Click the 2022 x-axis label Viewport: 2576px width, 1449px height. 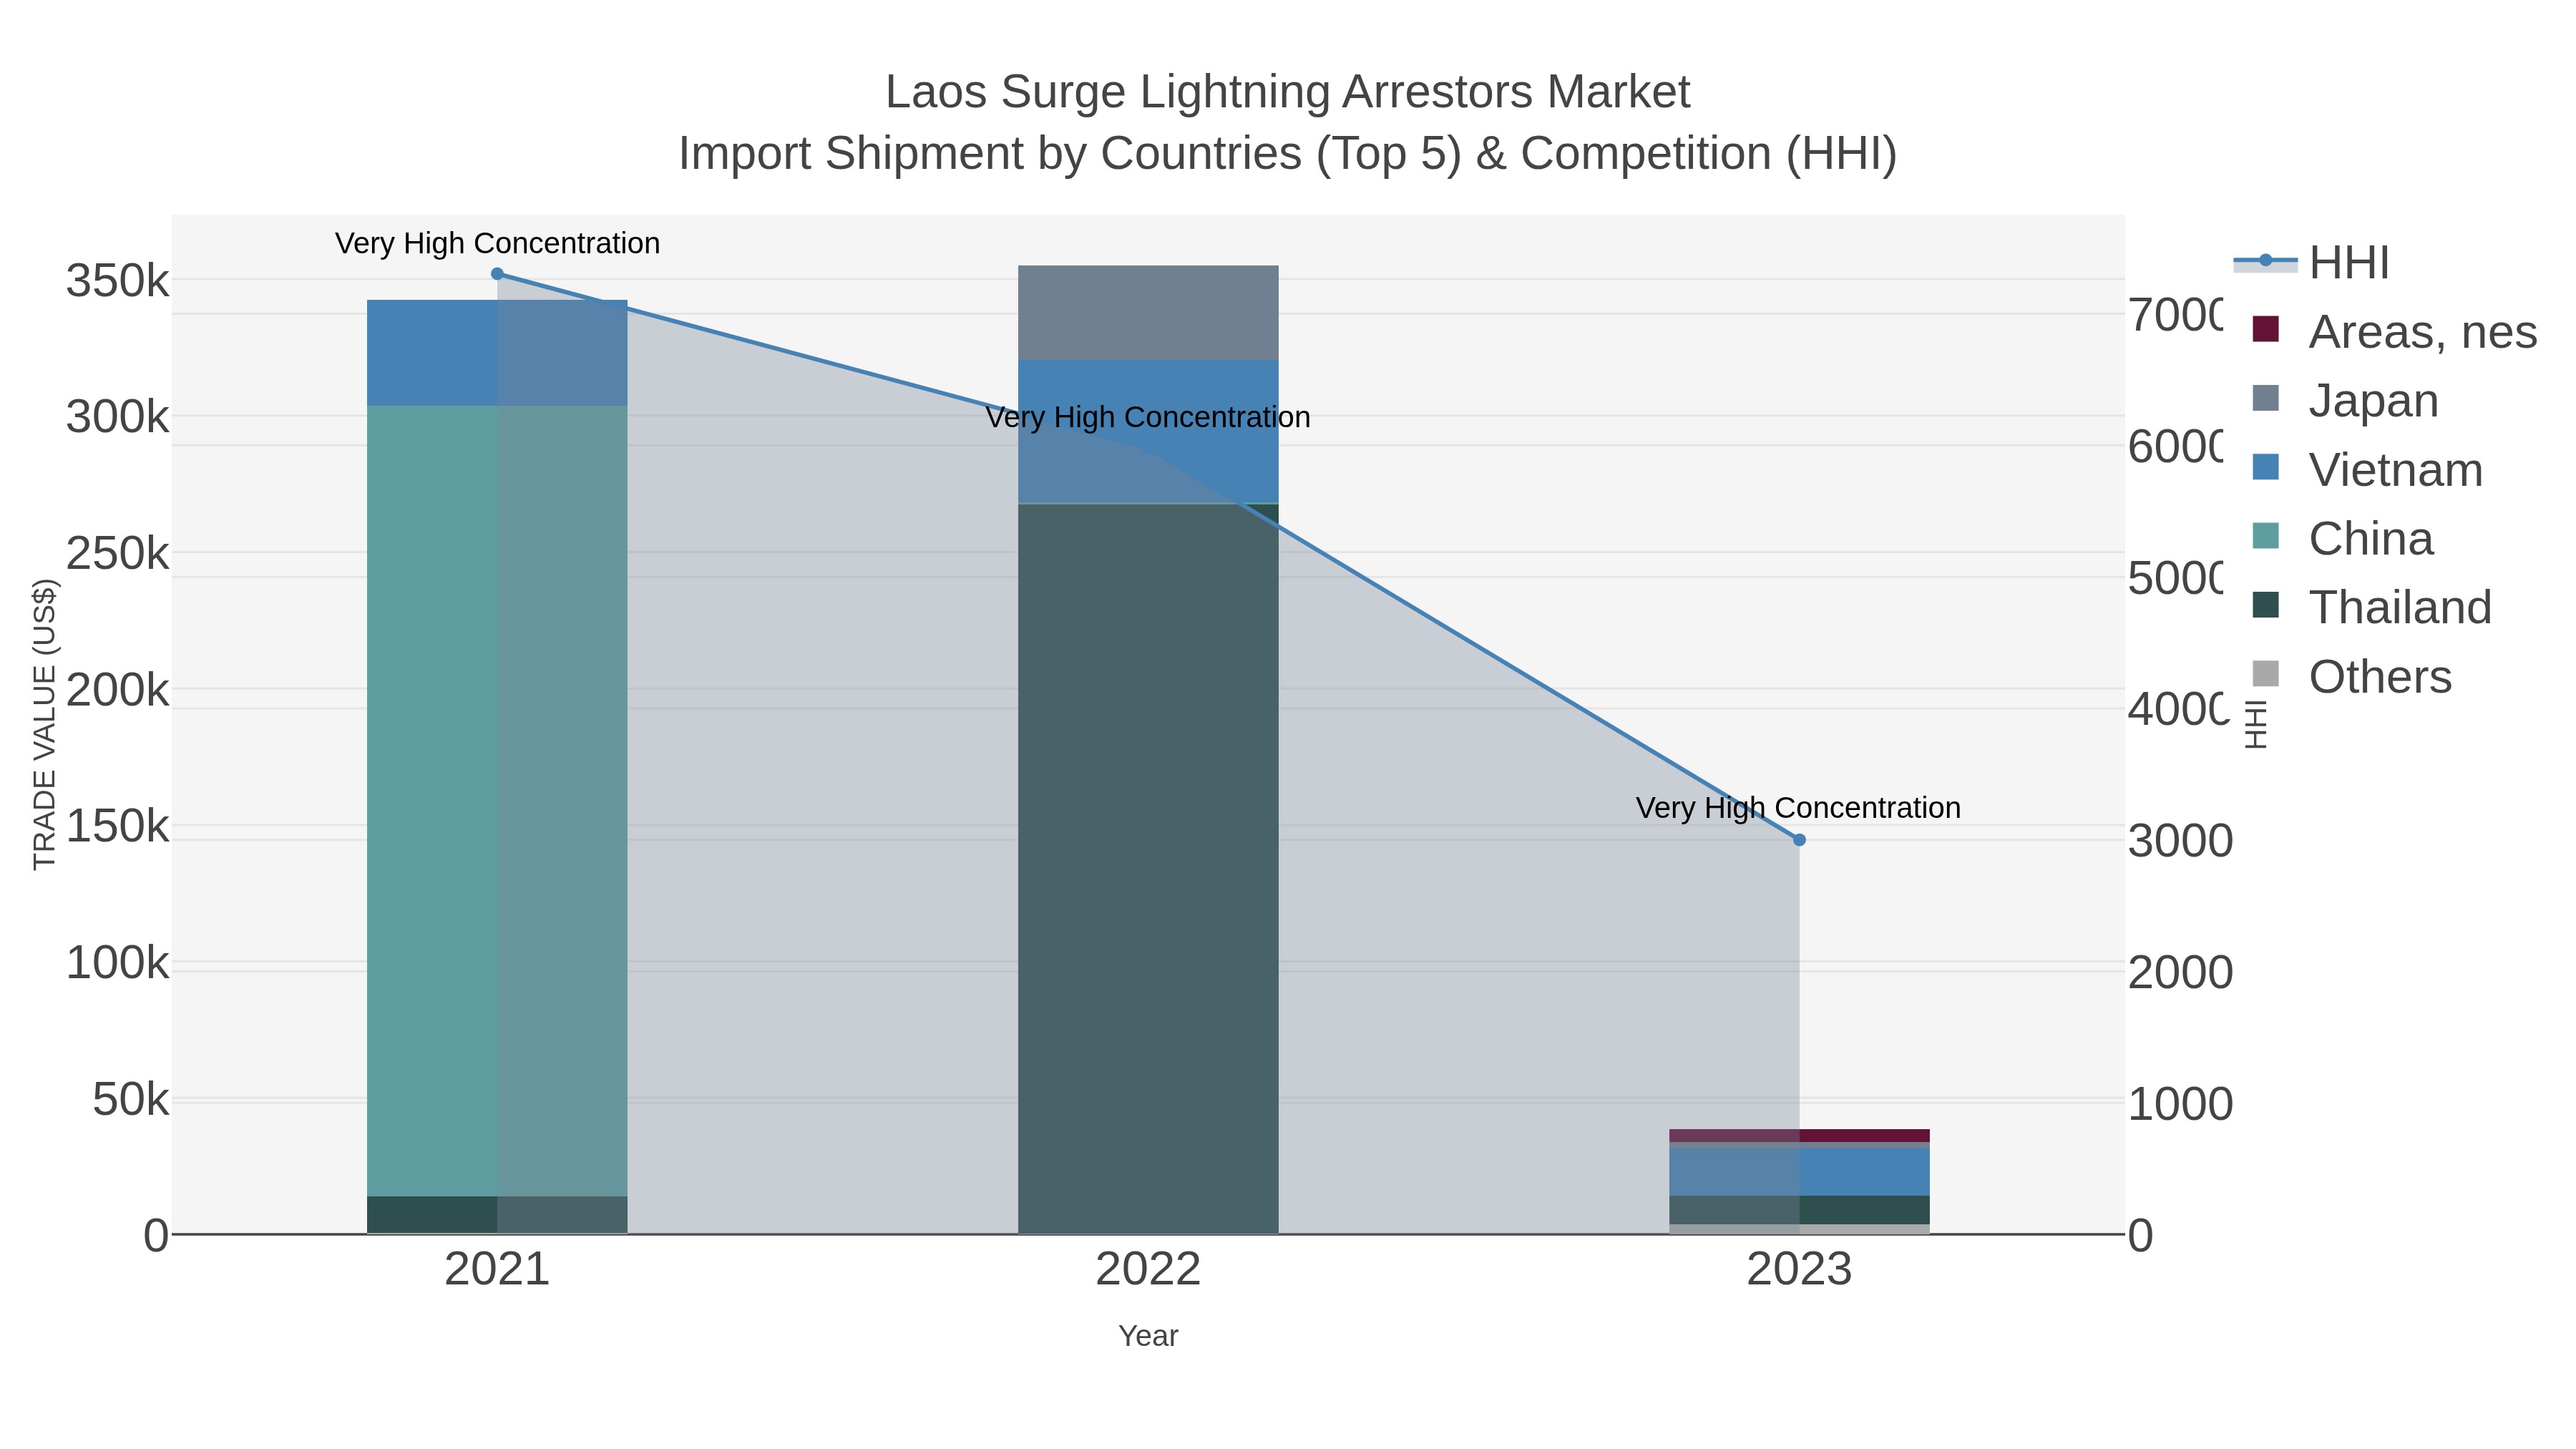pyautogui.click(x=1148, y=1270)
